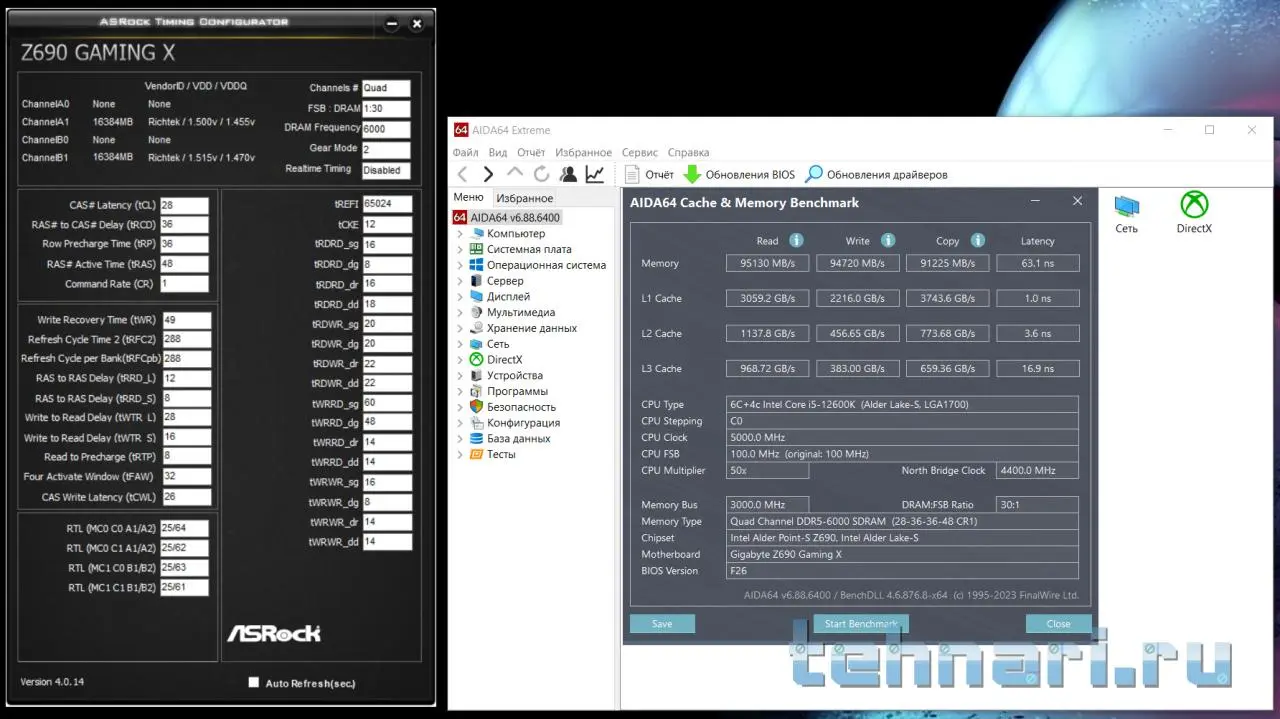
Task: Expand the Конфигурация tree node
Action: click(460, 423)
